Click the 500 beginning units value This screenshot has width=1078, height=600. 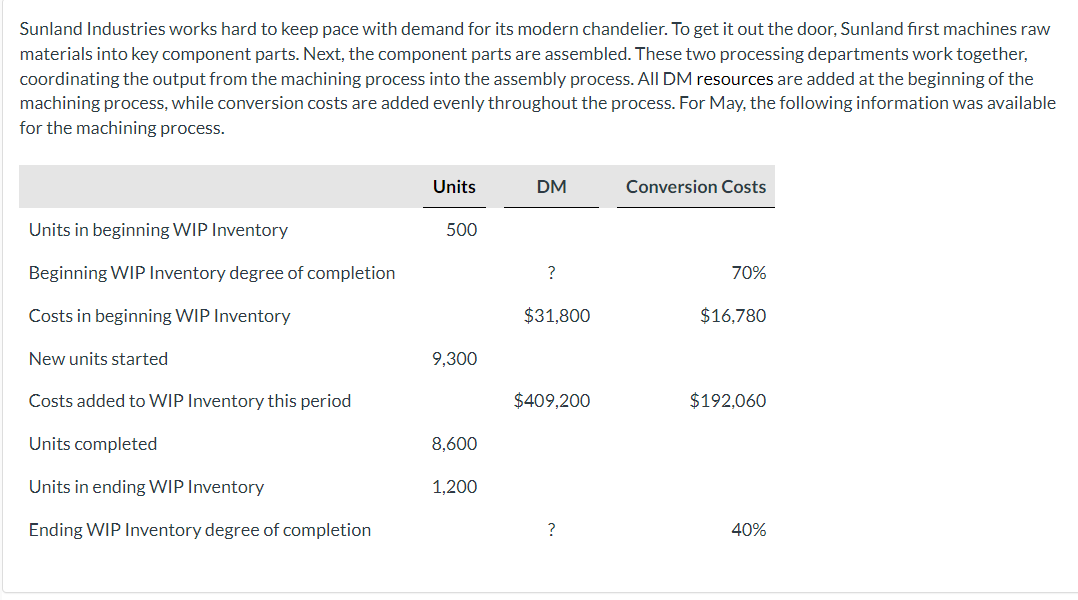[x=461, y=230]
